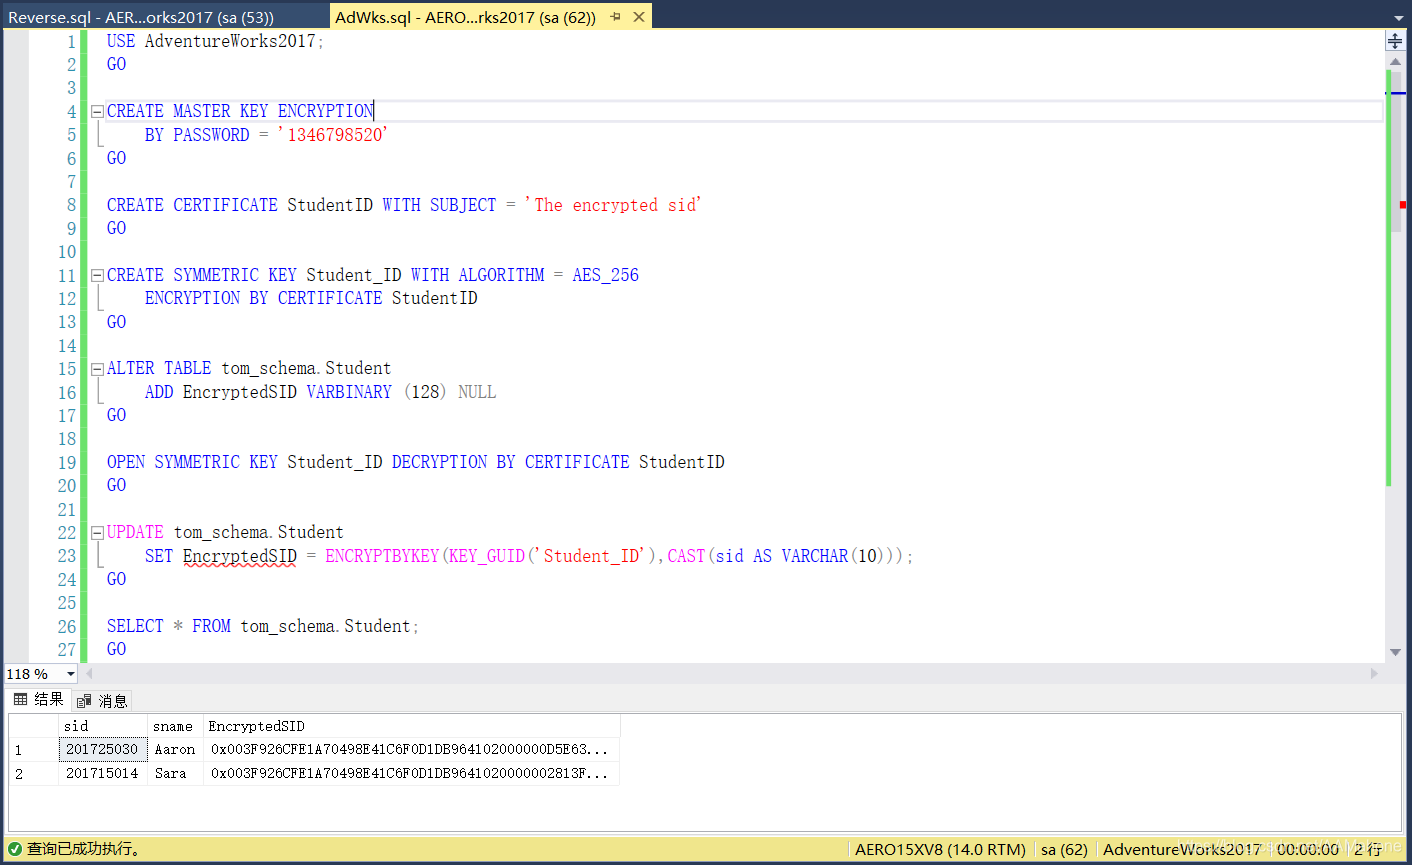Click the vertical scrollbar down arrow

(1395, 652)
